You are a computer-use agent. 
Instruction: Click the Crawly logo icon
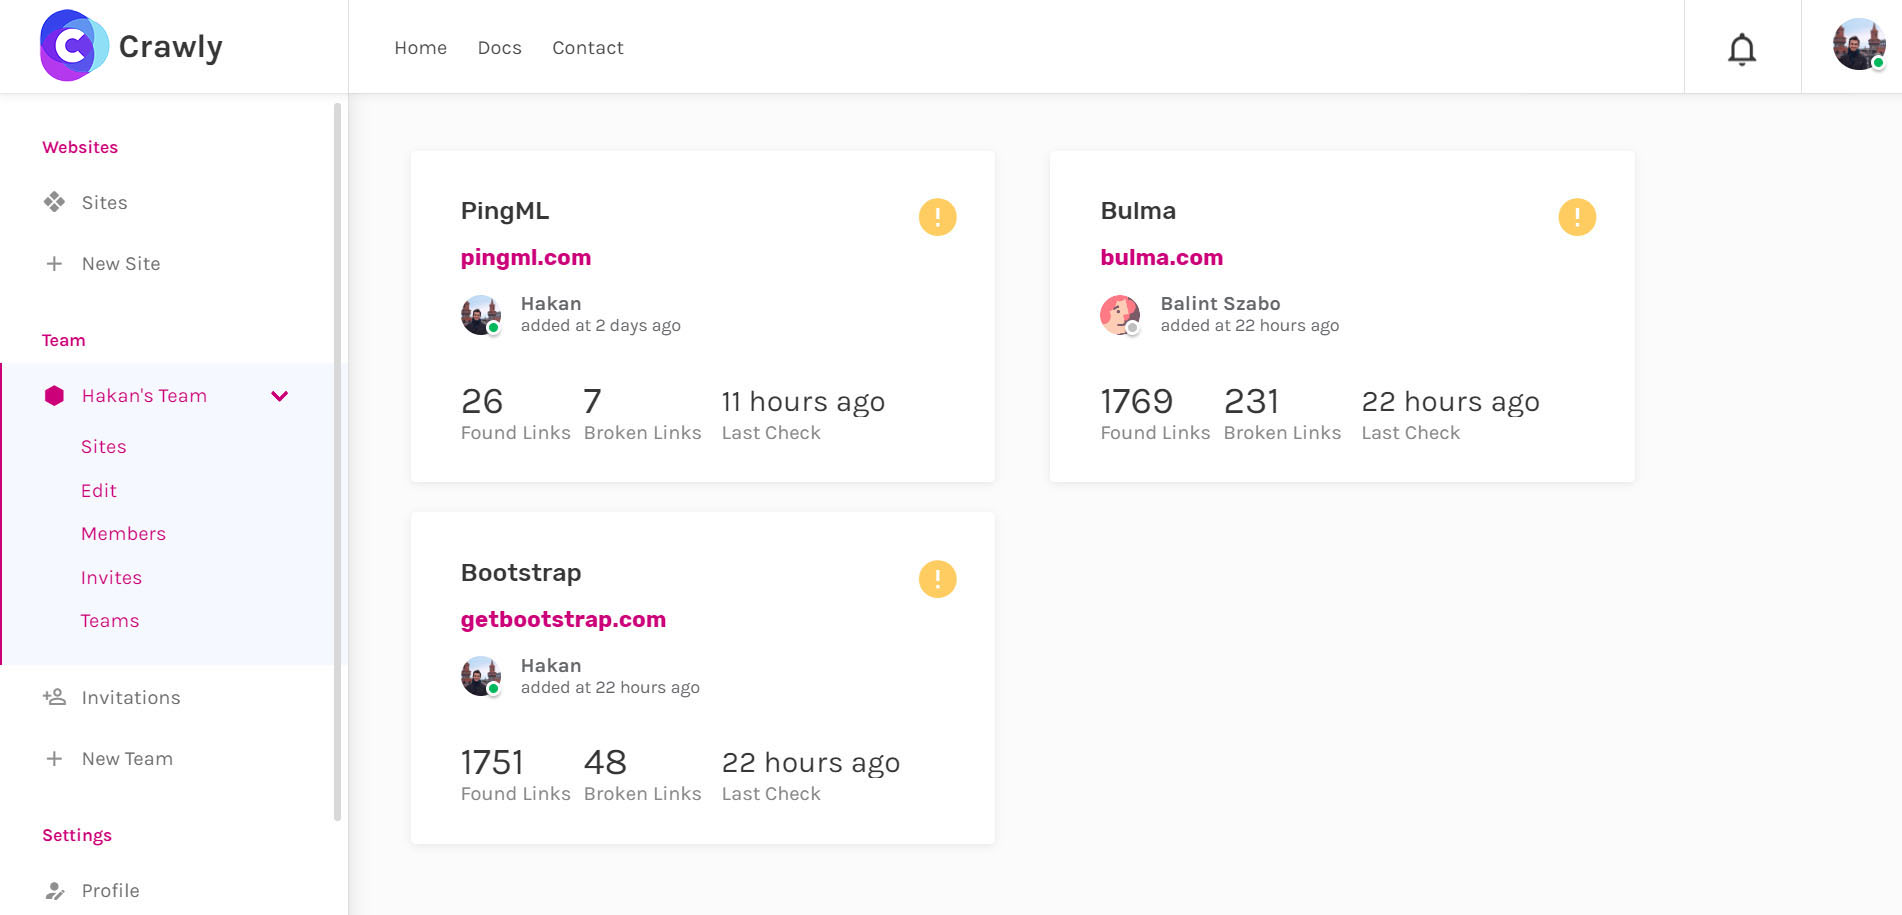(74, 46)
